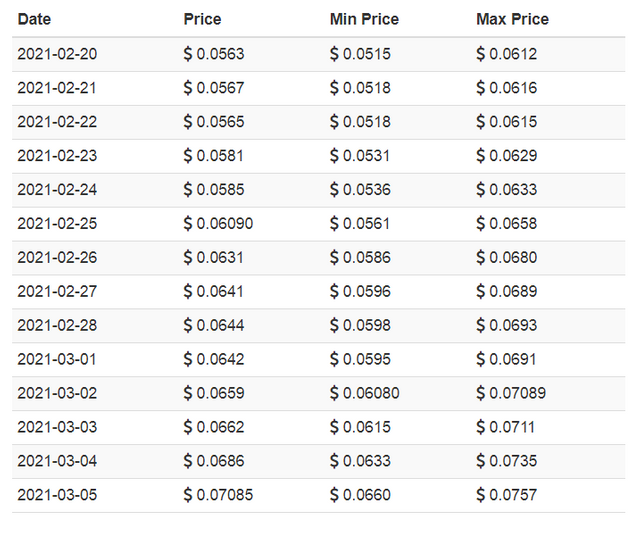The image size is (640, 545).
Task: Click max price $ 0.0633 on 2021-02-24
Action: [x=507, y=189]
